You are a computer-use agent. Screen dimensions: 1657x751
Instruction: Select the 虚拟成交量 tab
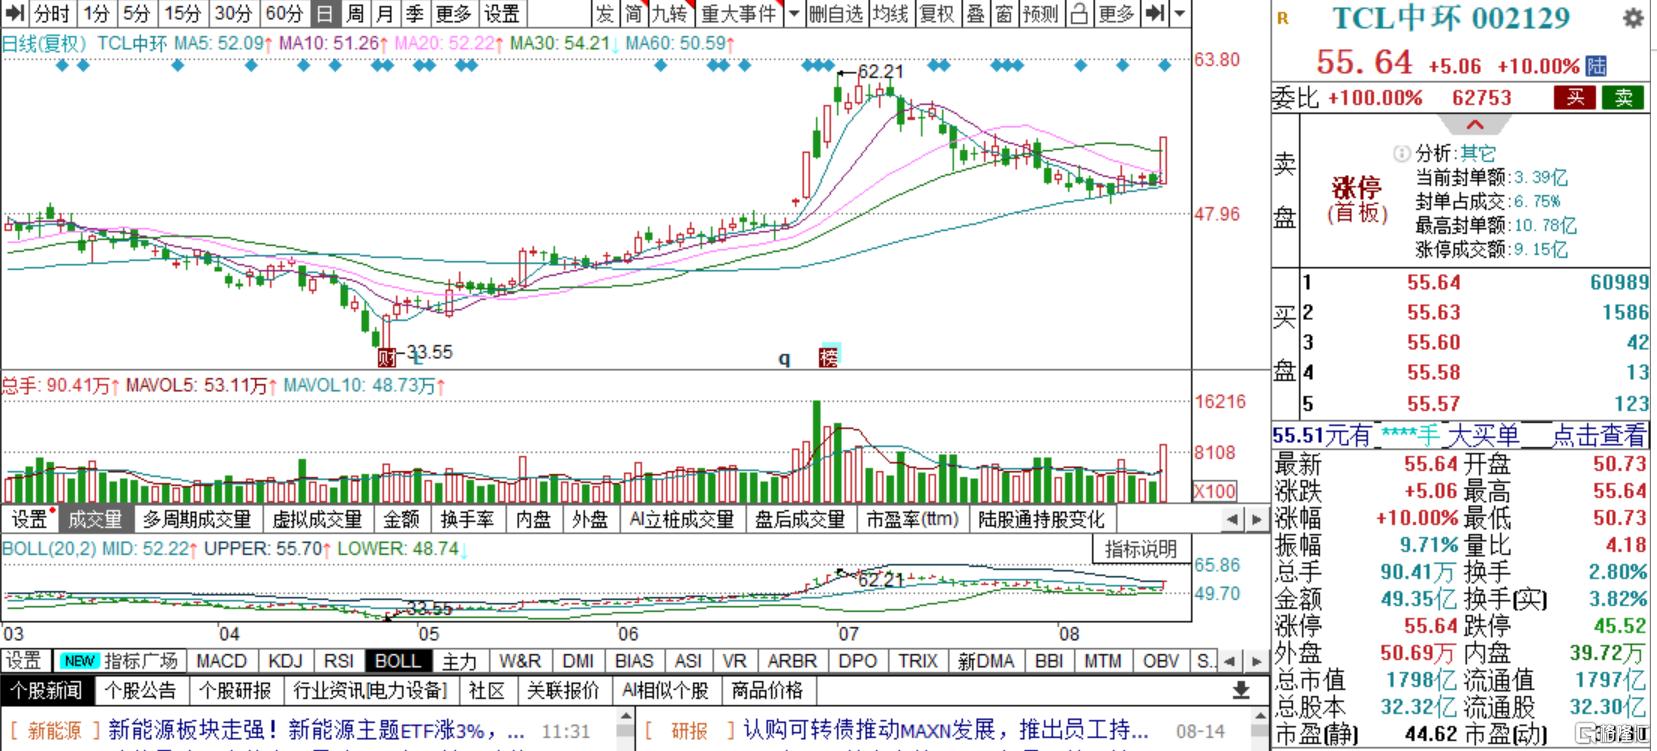click(x=317, y=519)
